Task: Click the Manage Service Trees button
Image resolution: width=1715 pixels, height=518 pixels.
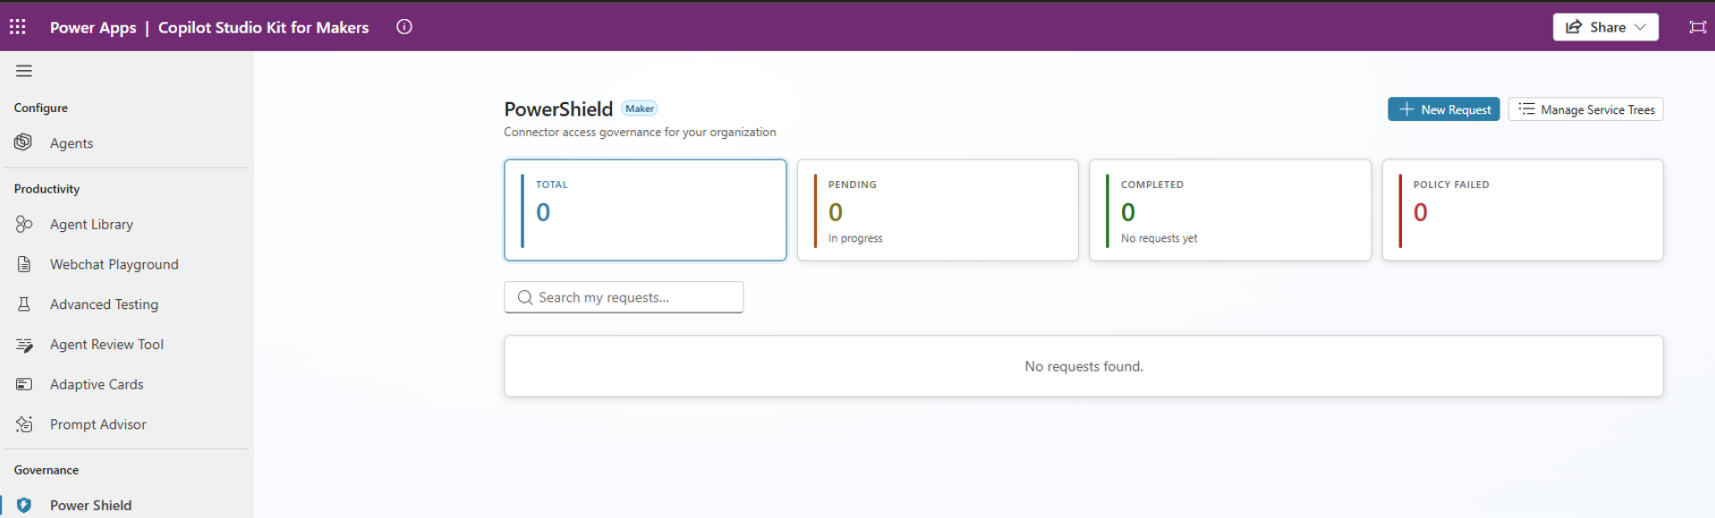Action: pos(1585,109)
